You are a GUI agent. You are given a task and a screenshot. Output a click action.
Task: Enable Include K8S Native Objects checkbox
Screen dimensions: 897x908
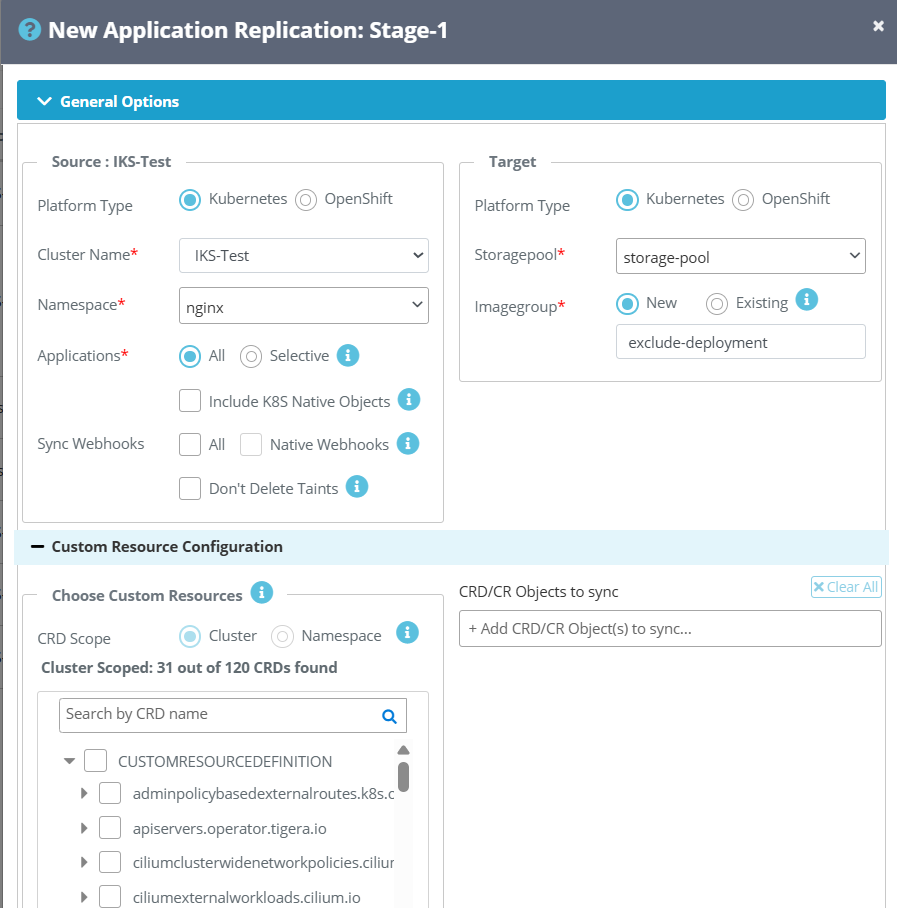click(190, 401)
